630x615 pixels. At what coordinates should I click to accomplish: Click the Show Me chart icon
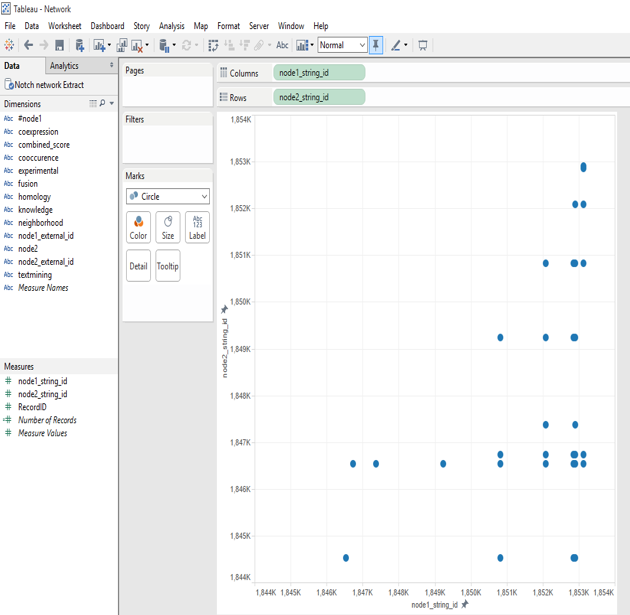tap(303, 45)
